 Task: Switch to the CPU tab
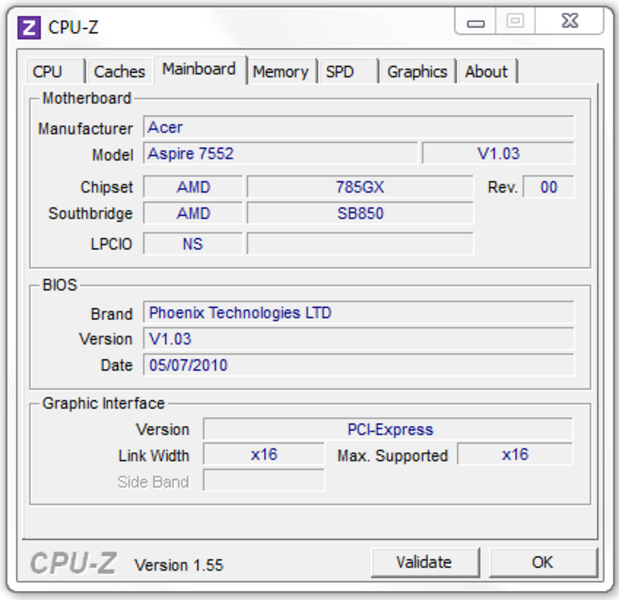(55, 71)
